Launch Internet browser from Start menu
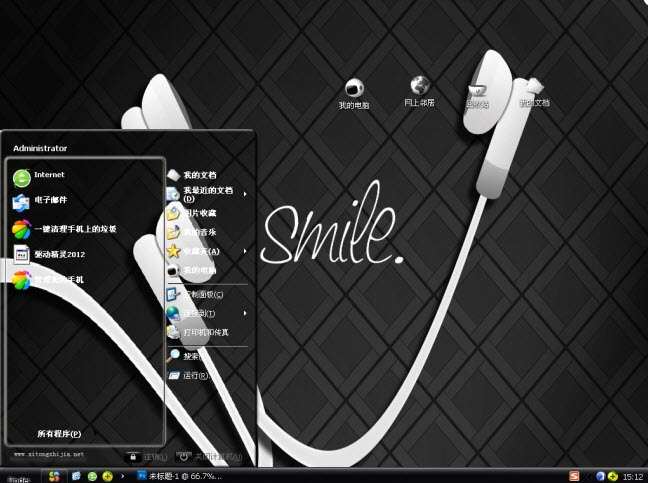 (x=39, y=178)
